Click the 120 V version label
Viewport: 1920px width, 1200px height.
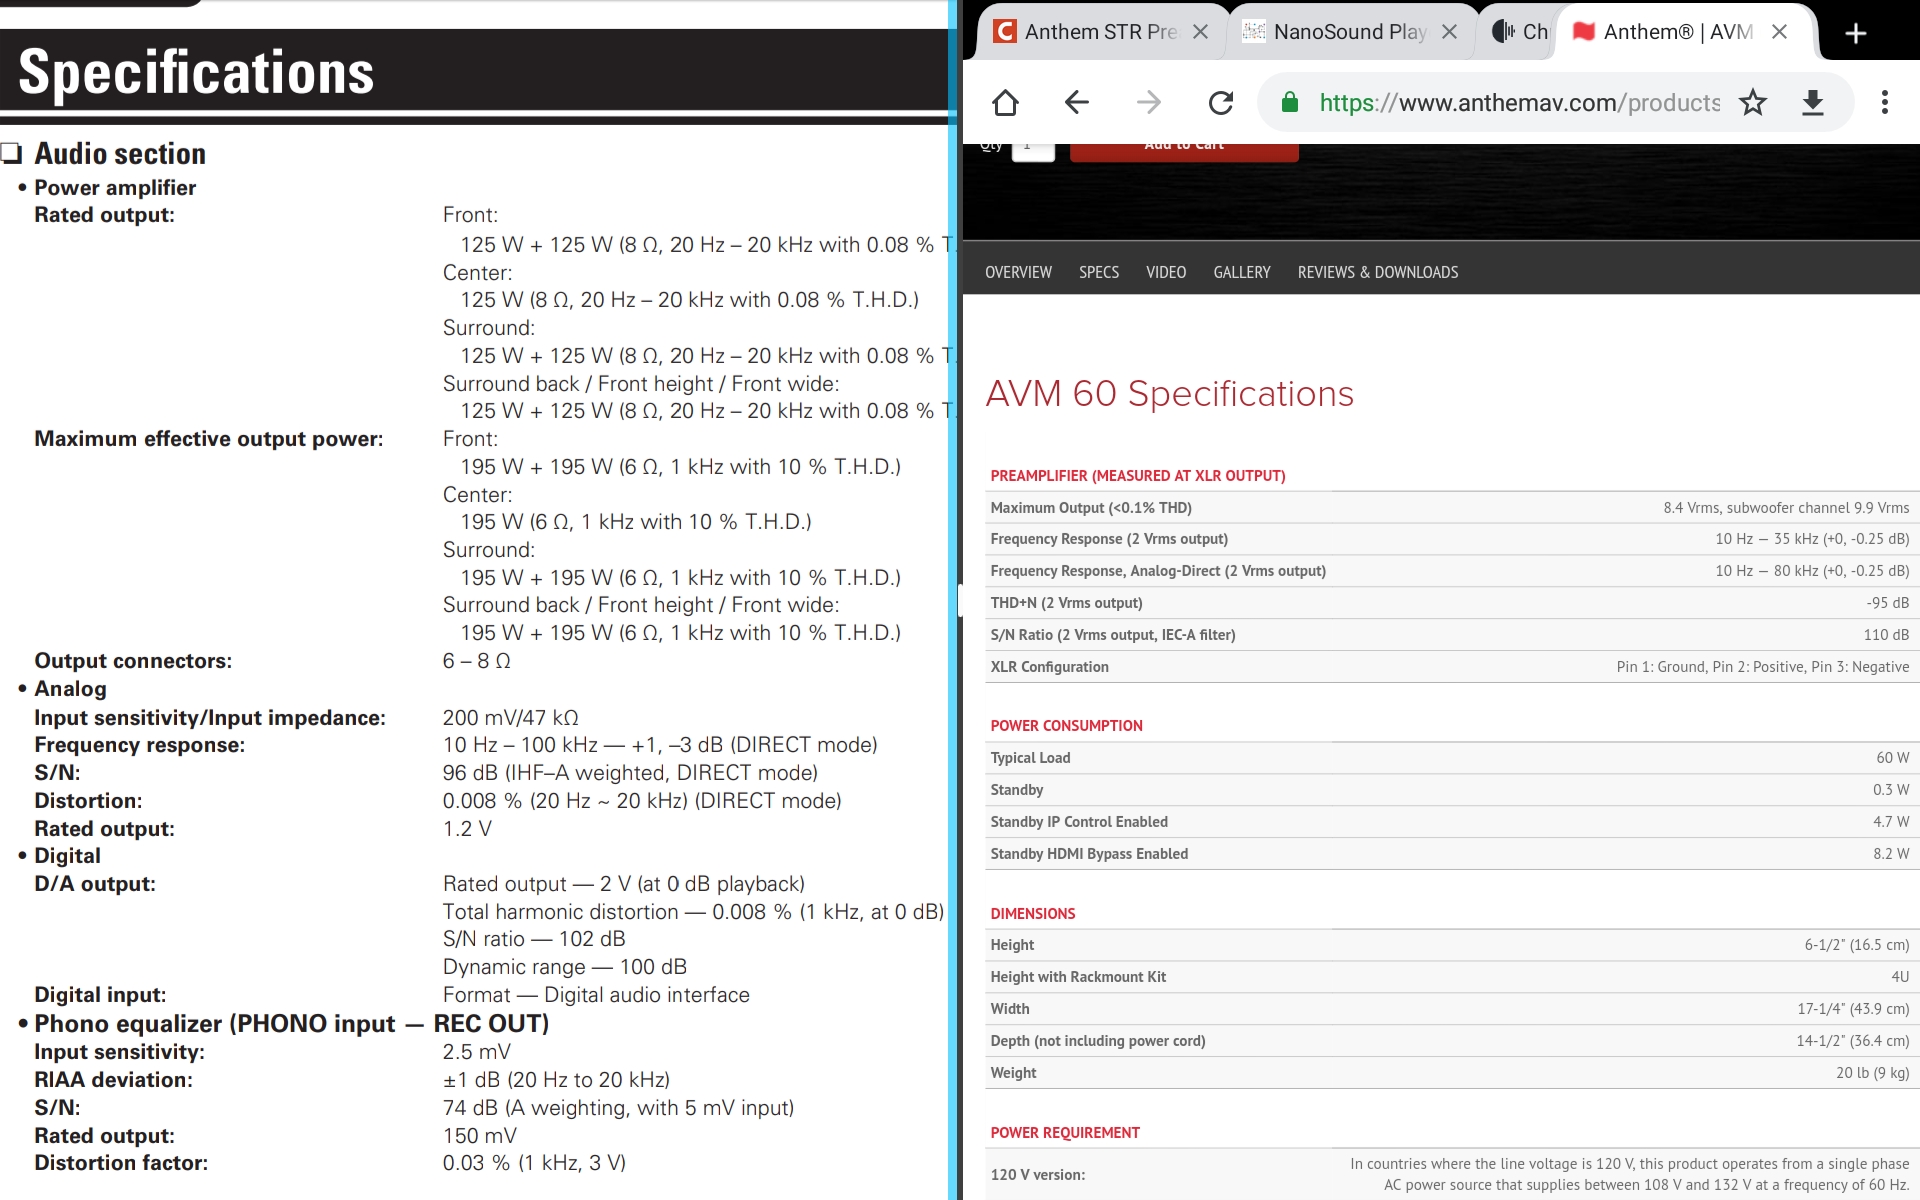[1037, 1175]
